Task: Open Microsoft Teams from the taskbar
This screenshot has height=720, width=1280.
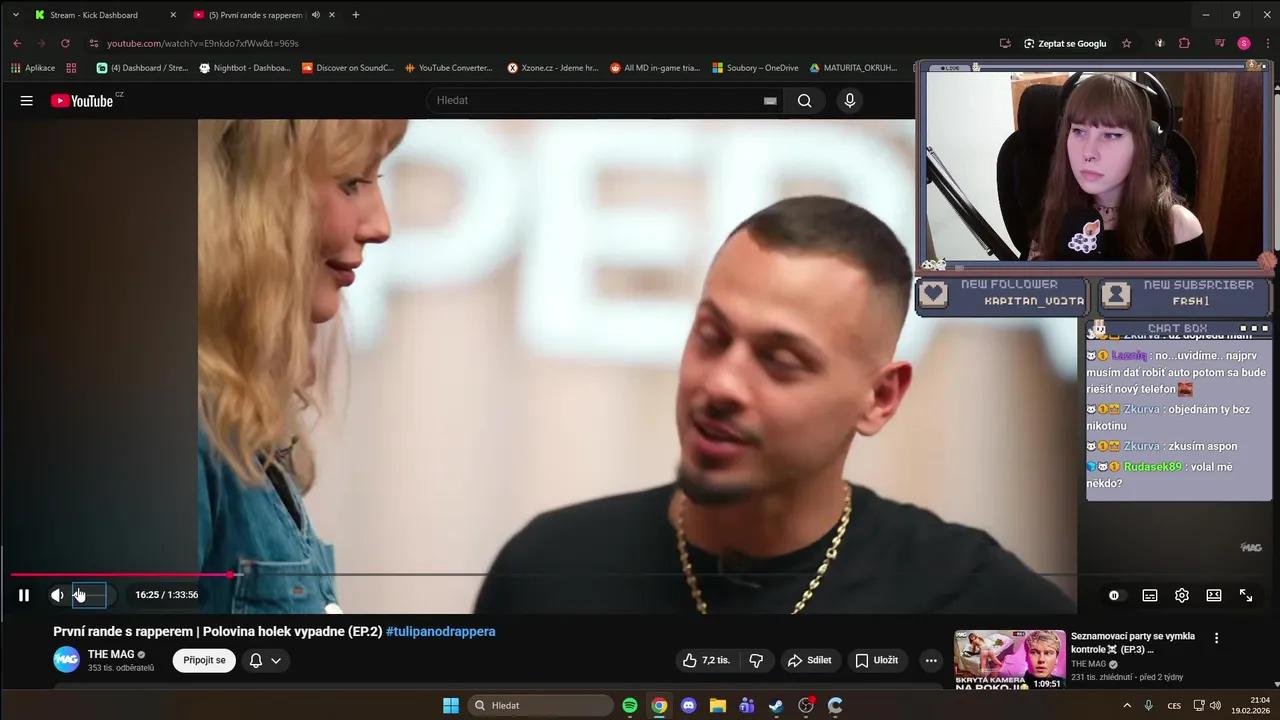Action: tap(746, 705)
